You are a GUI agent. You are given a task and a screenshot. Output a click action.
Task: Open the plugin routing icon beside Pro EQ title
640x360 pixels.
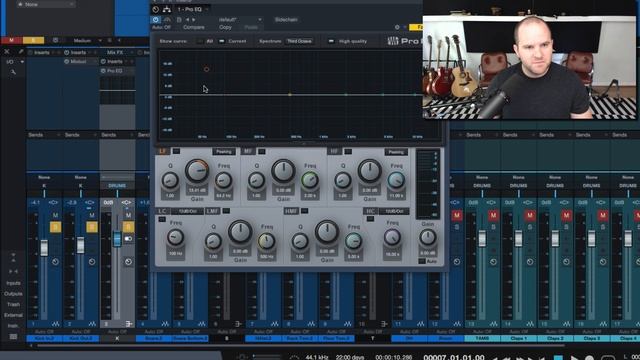coord(167,9)
